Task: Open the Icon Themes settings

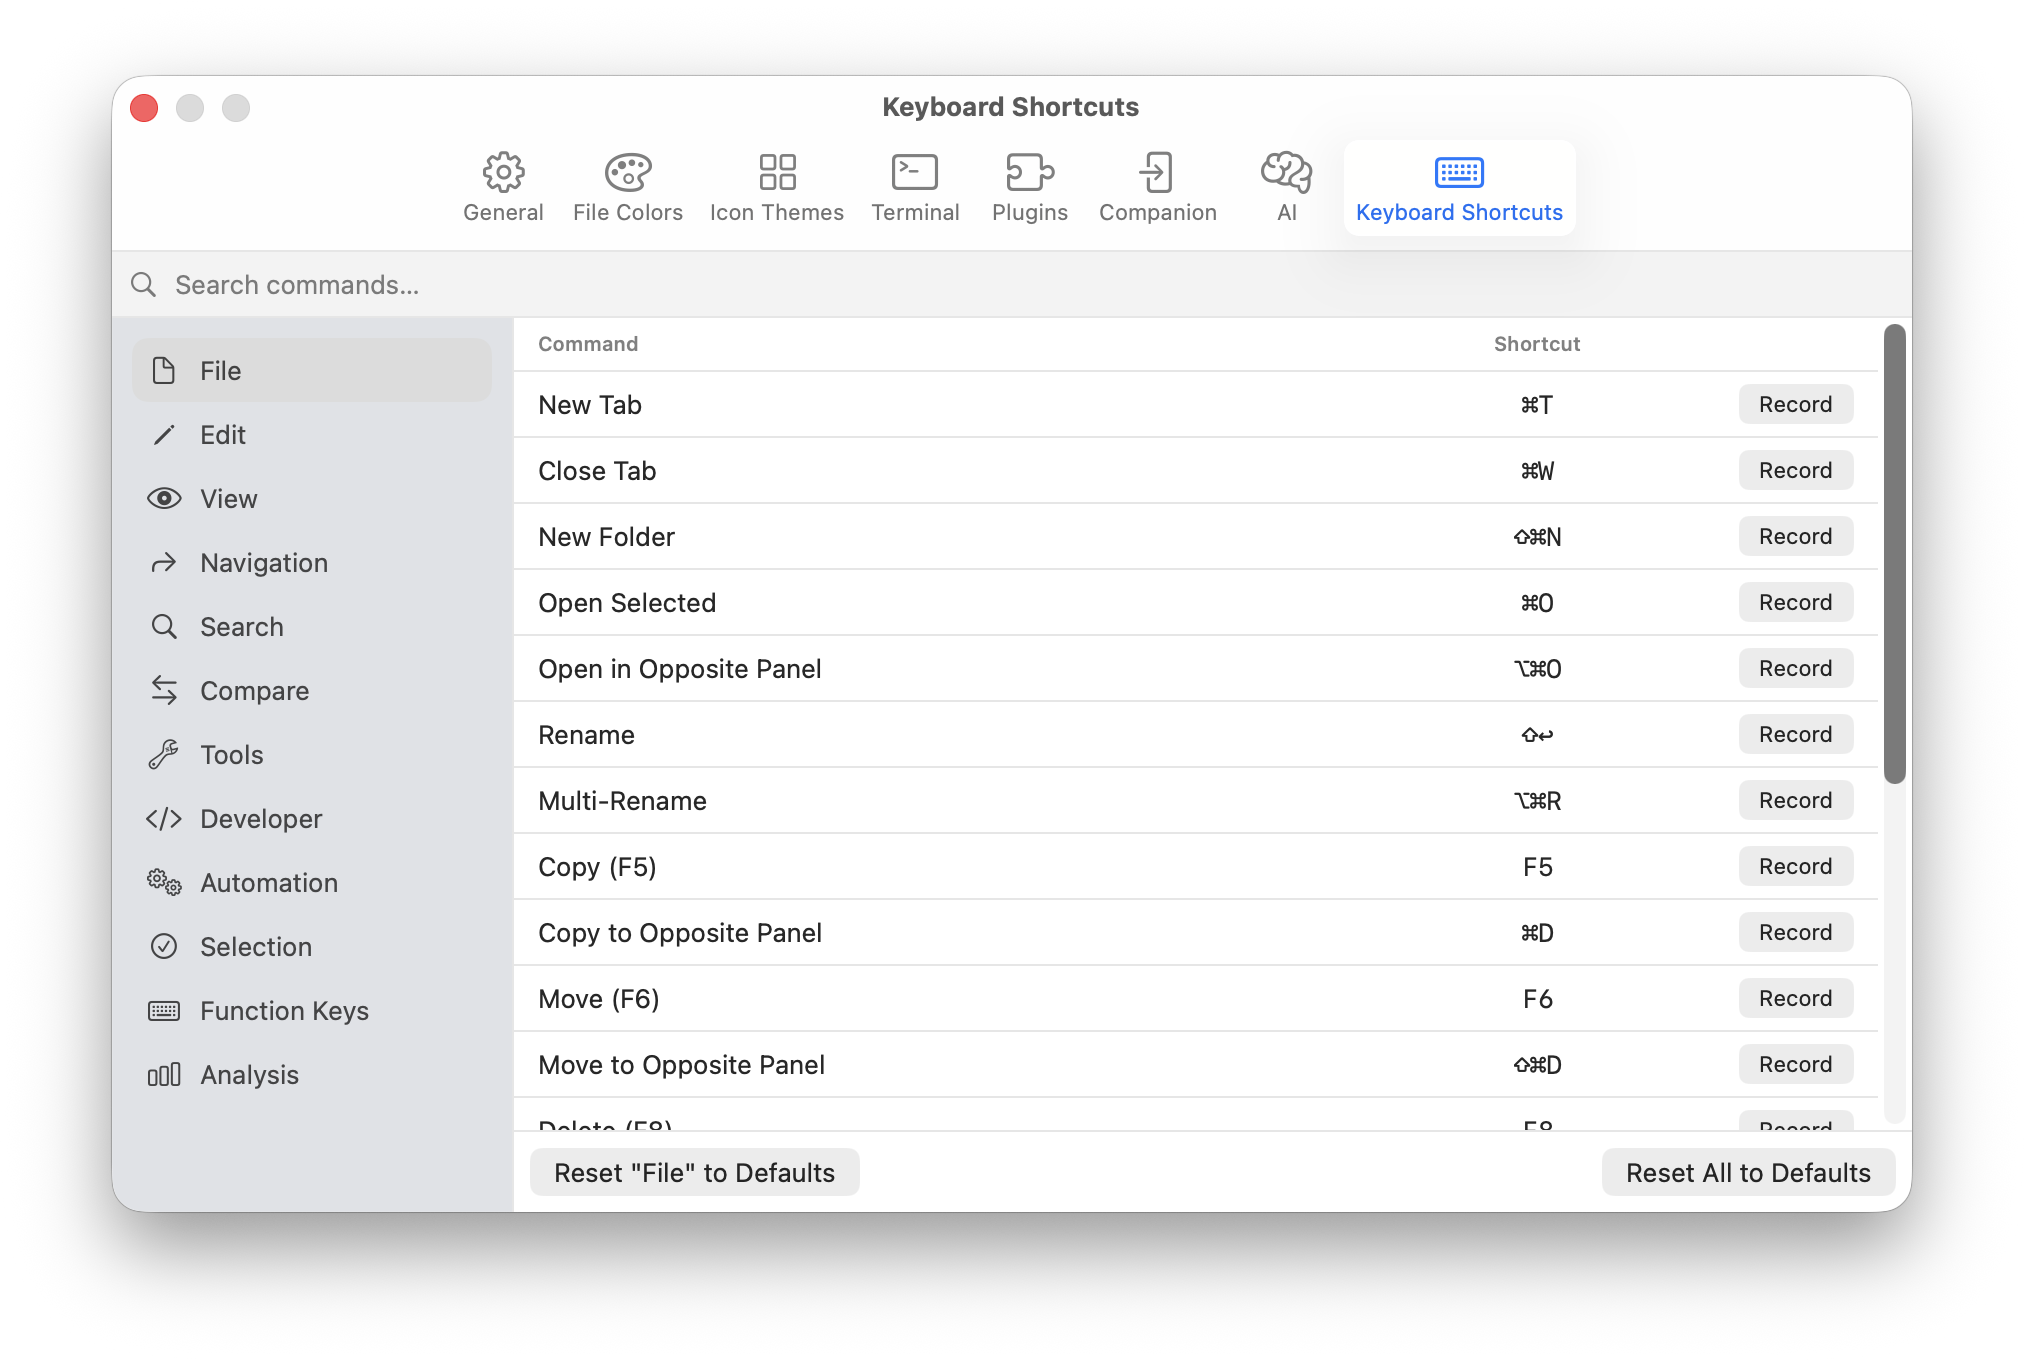Action: (x=776, y=185)
